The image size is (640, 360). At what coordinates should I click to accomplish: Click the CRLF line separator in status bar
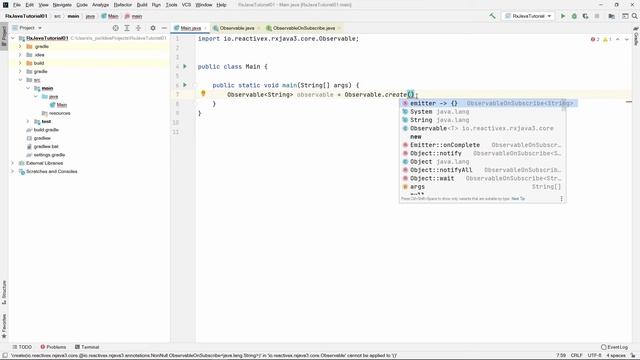576,356
